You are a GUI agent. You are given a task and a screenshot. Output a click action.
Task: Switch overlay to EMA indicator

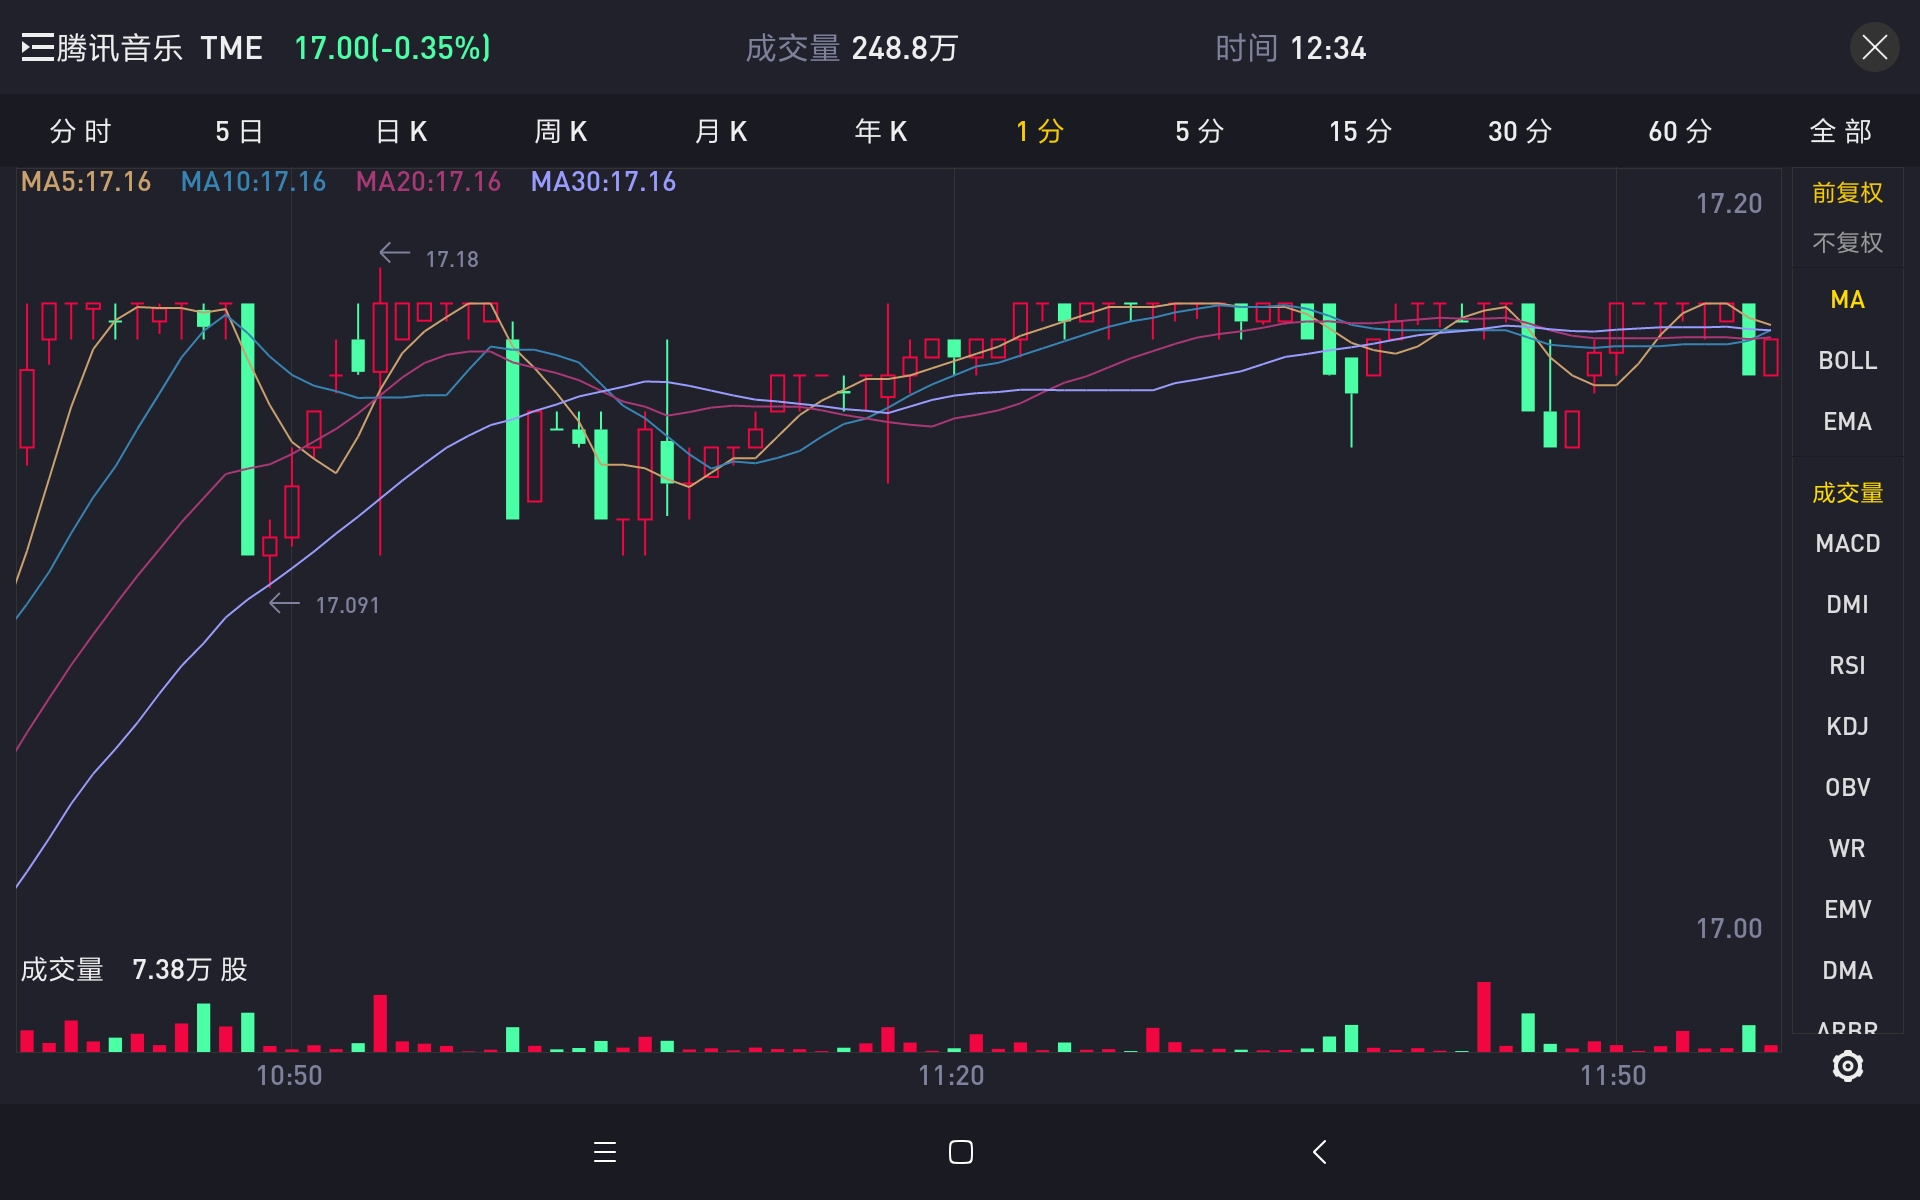(x=1847, y=421)
